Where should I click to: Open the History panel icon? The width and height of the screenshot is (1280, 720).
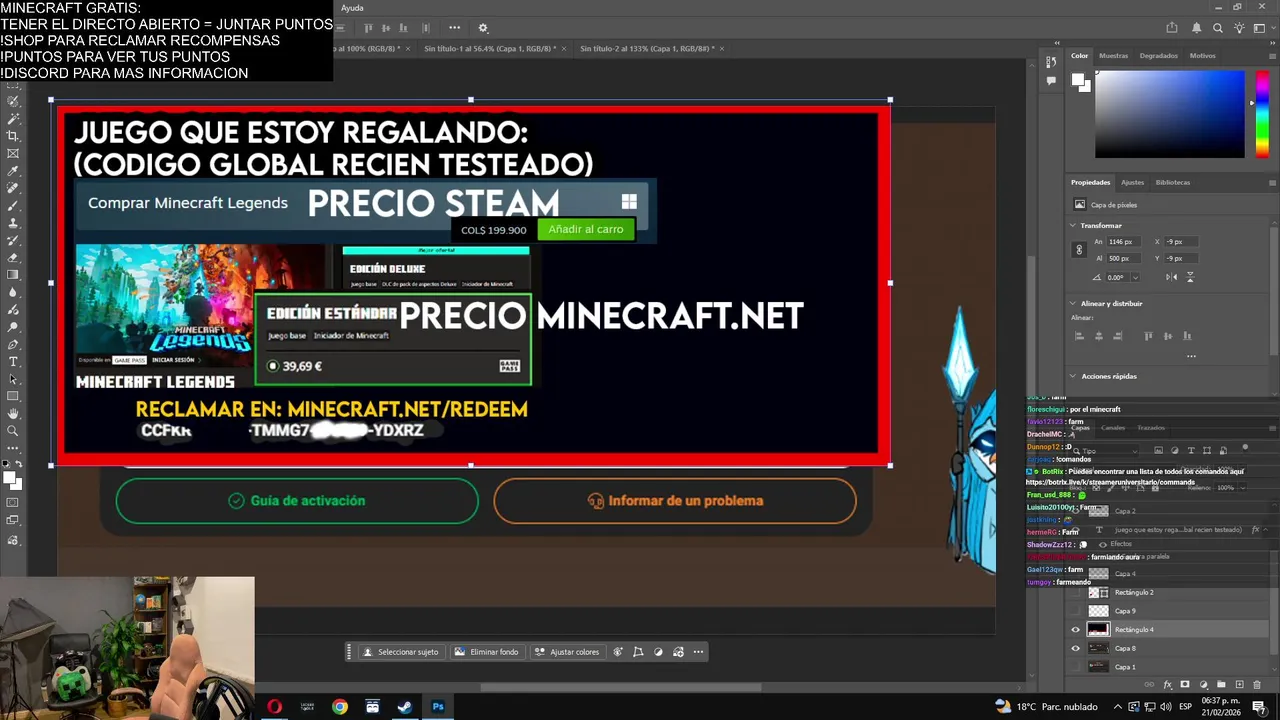(1051, 62)
